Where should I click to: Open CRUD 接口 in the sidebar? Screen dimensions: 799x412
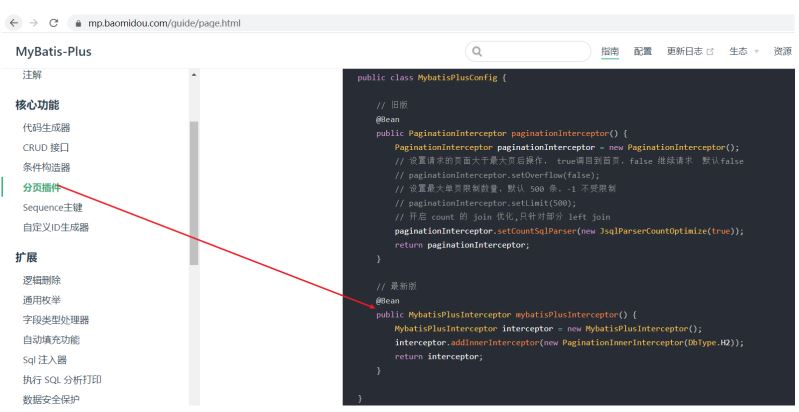(46, 147)
